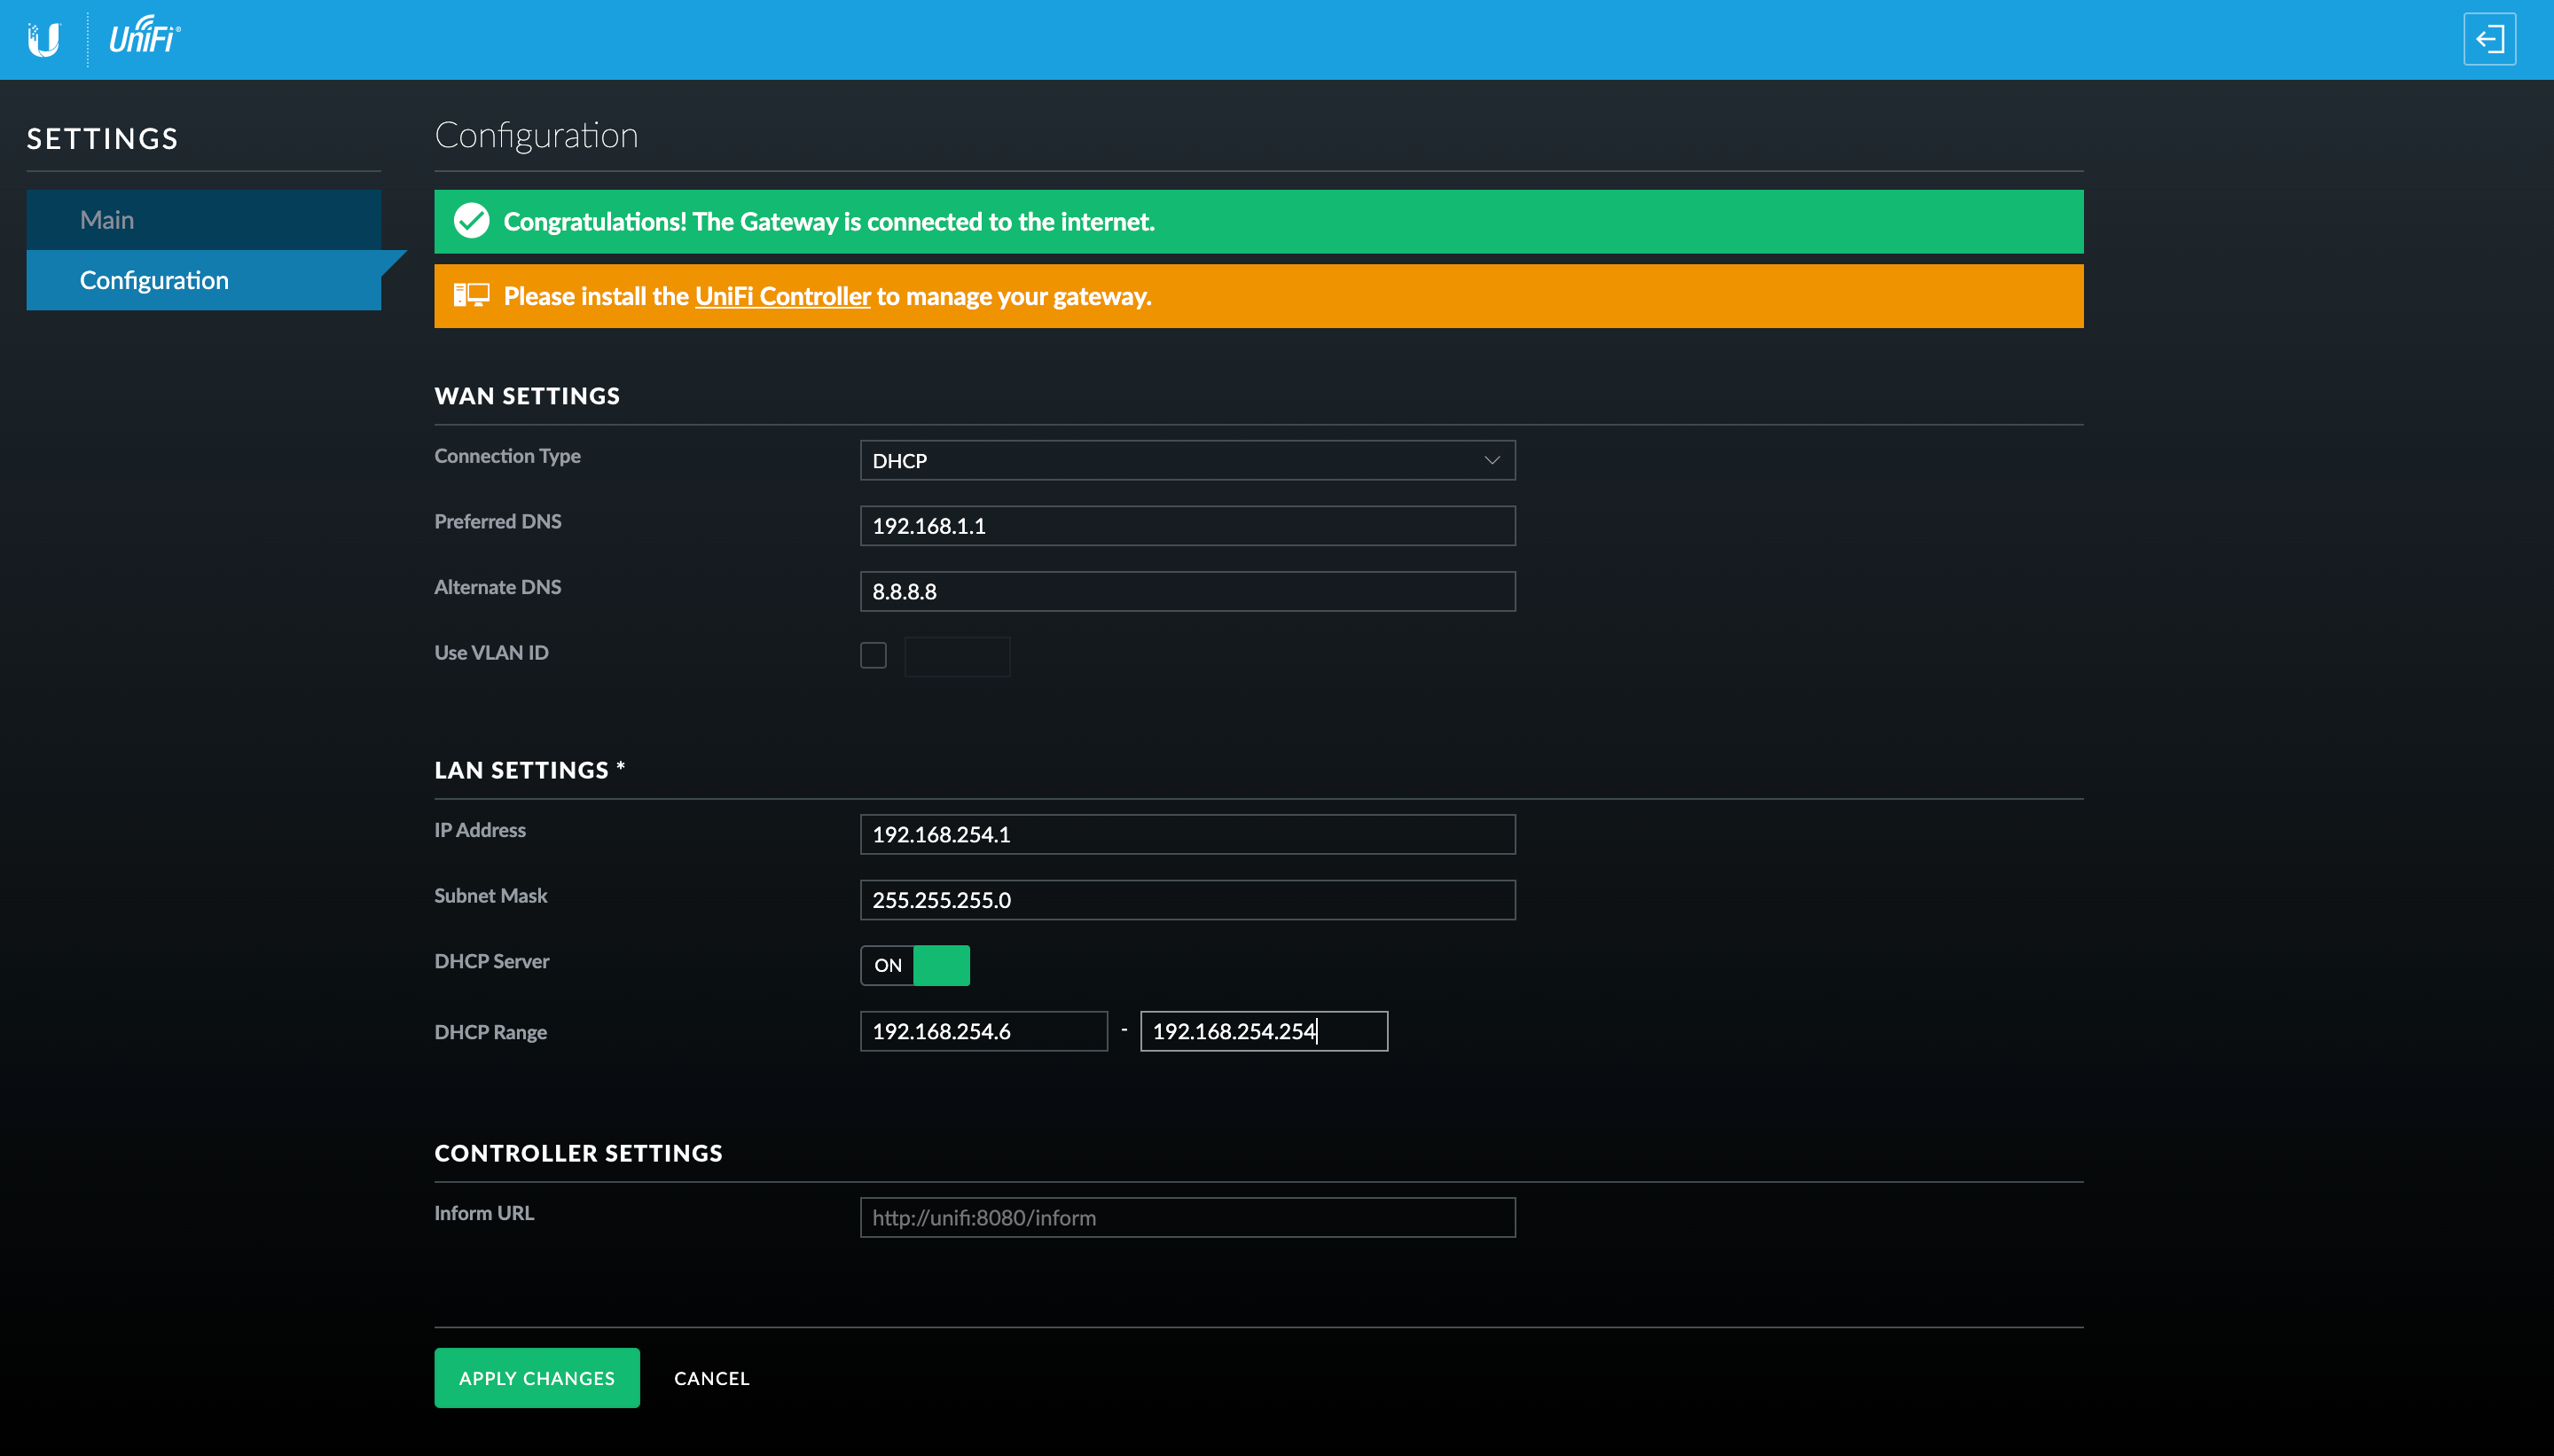Click the Alternate DNS 8.8.8.8 field

click(x=1187, y=591)
